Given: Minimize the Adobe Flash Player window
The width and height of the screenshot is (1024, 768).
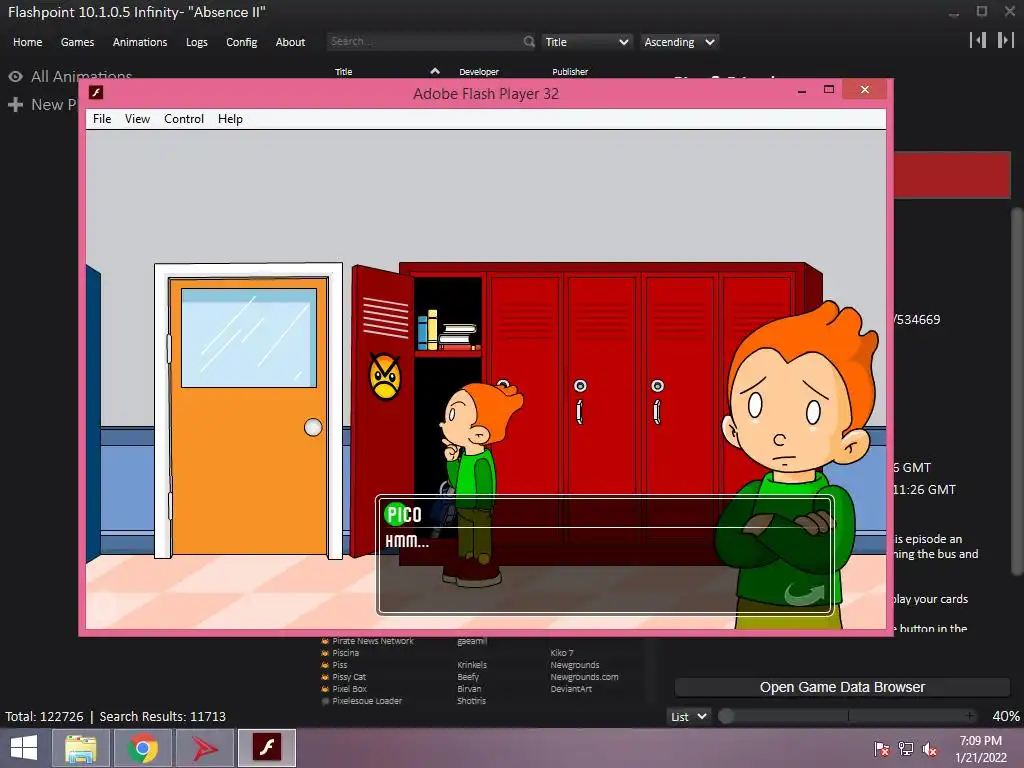Looking at the screenshot, I should [x=801, y=91].
